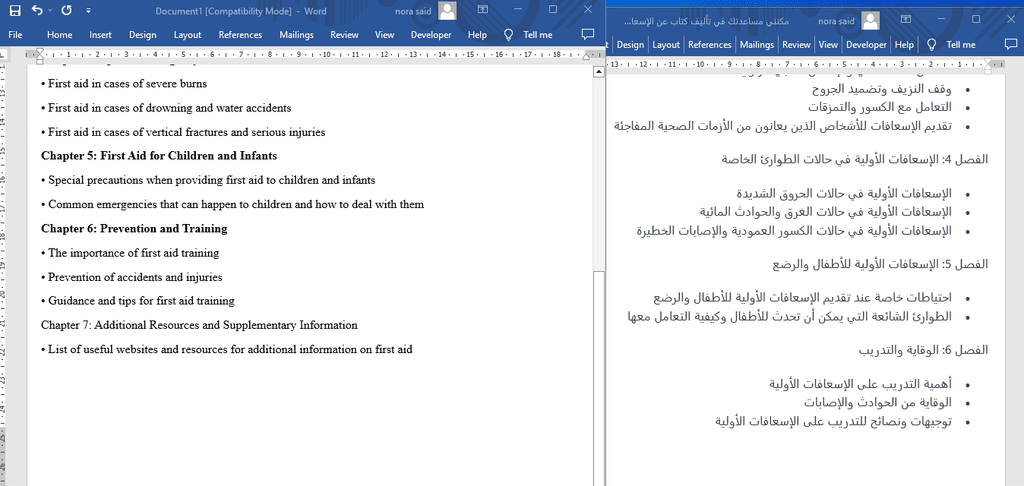This screenshot has height=486, width=1024.
Task: Click bullet 'First aid in cases of vertical fractures'
Action: click(x=183, y=132)
